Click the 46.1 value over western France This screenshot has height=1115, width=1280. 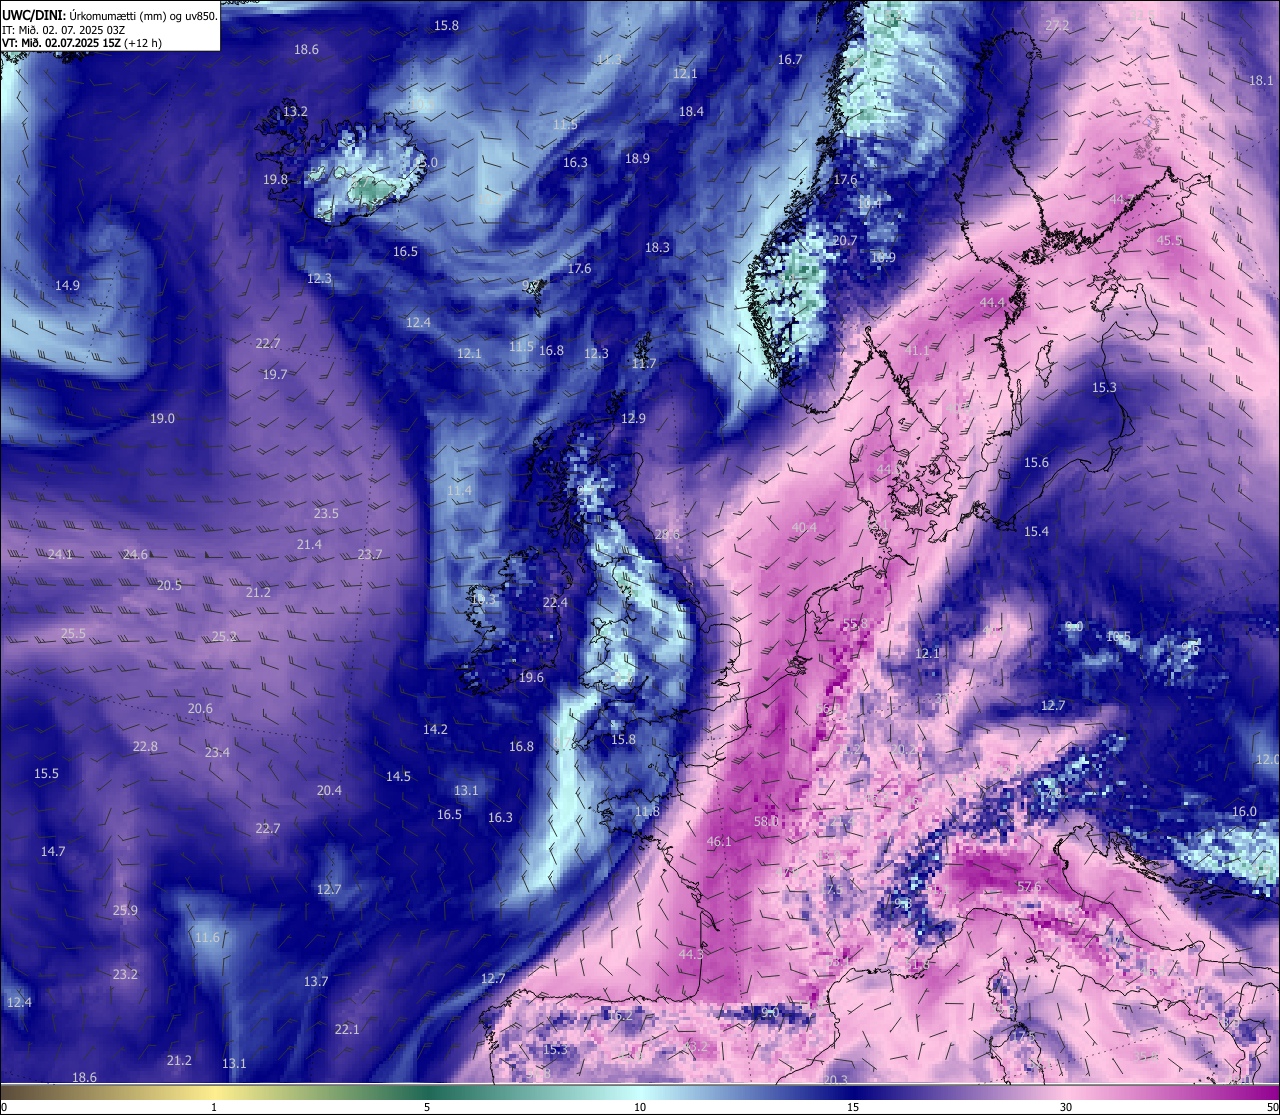tap(719, 842)
